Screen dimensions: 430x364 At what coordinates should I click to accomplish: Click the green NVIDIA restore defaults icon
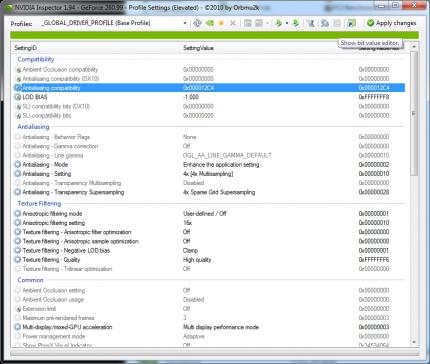pyautogui.click(x=210, y=23)
